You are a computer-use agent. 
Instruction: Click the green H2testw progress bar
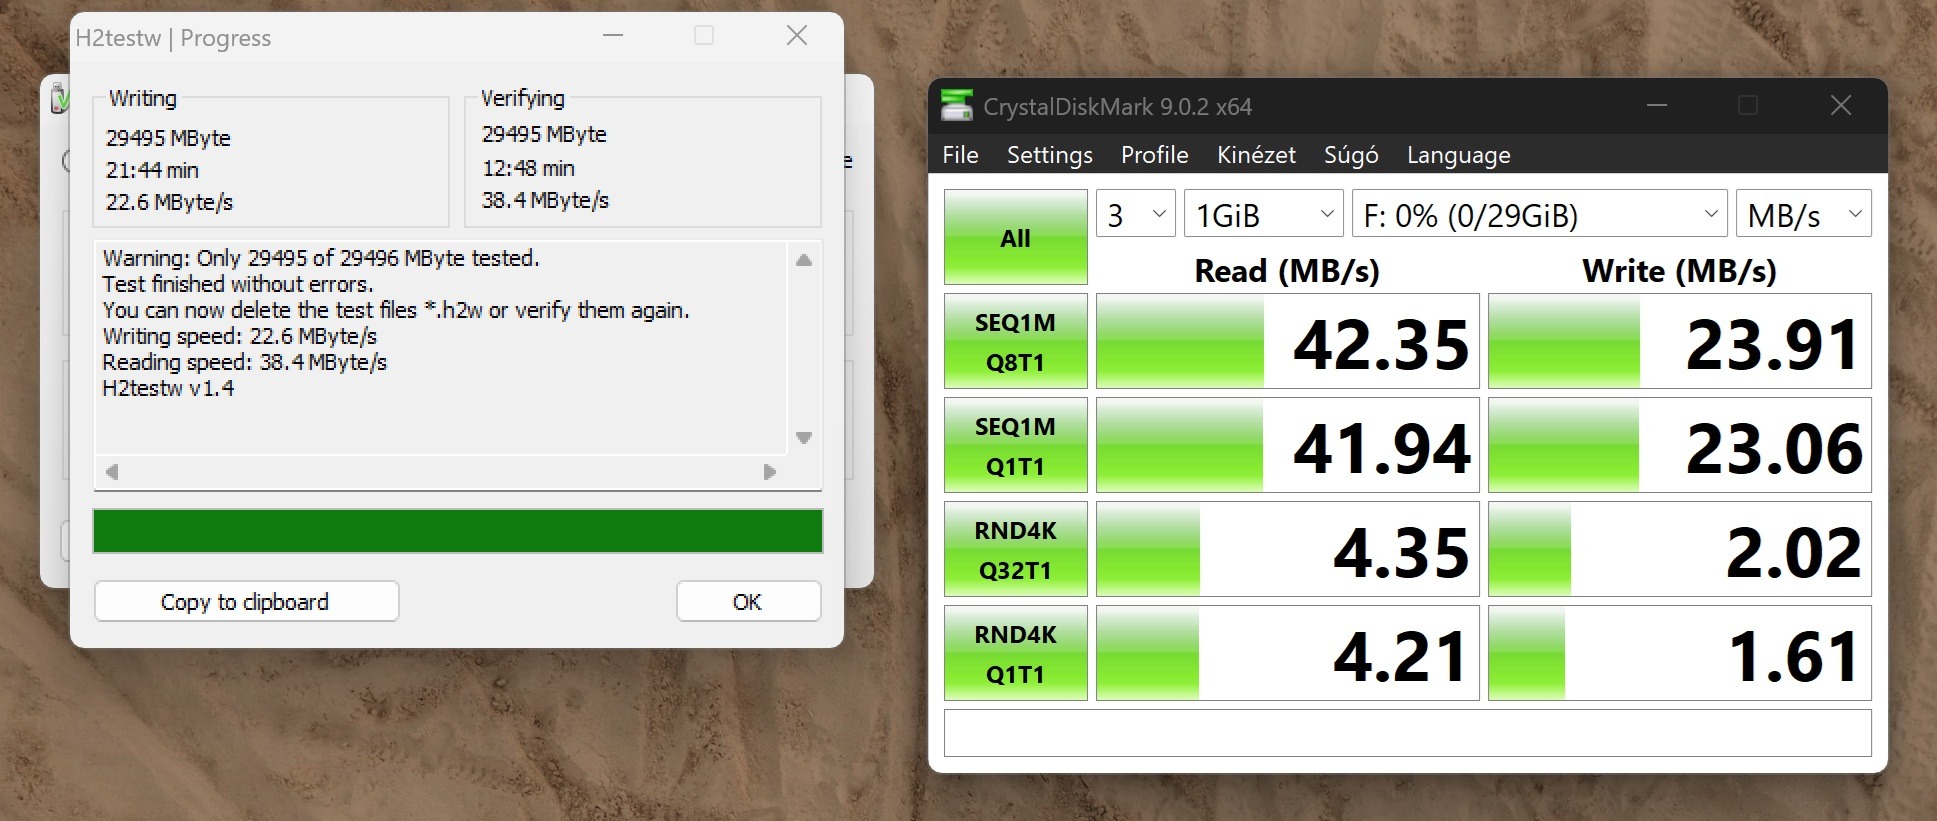458,531
